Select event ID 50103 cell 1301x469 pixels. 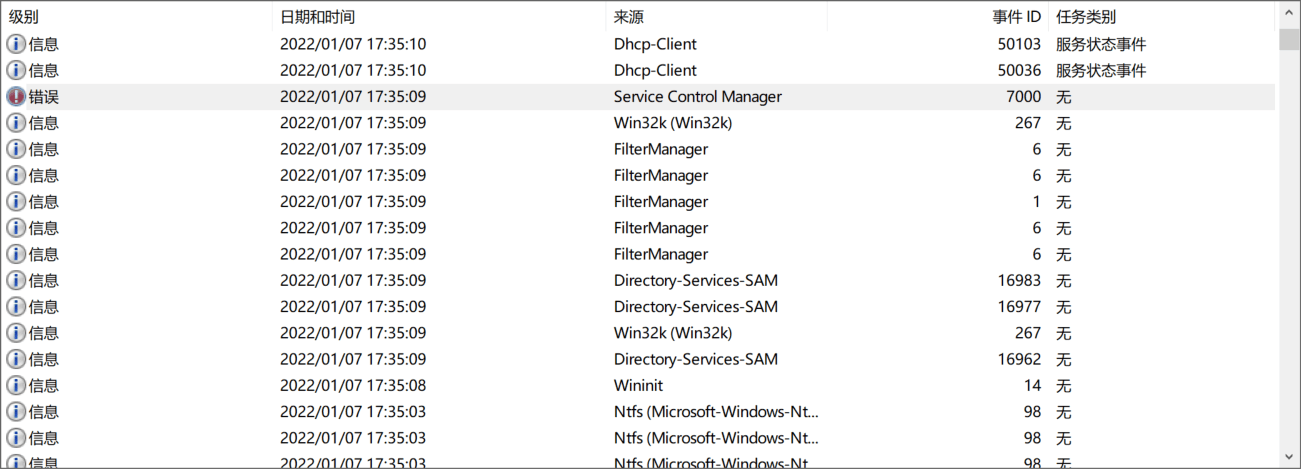tap(1019, 44)
